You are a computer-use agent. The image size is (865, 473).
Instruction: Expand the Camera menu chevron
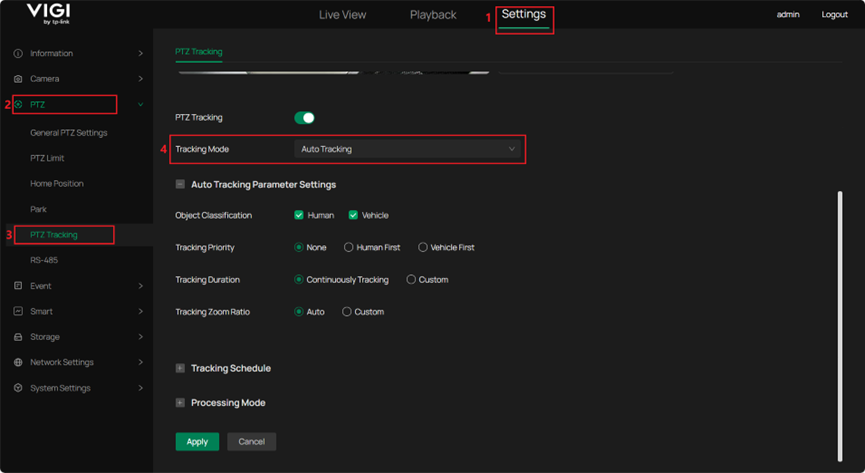pos(141,79)
